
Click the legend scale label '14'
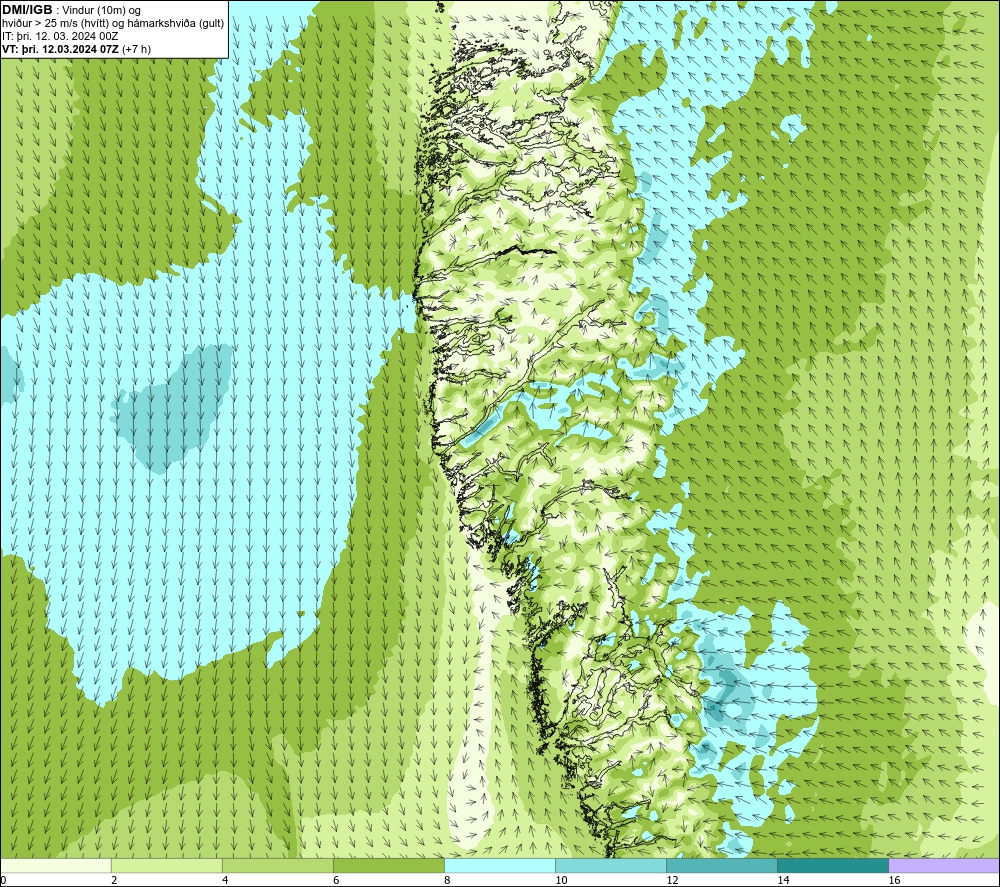[x=783, y=881]
